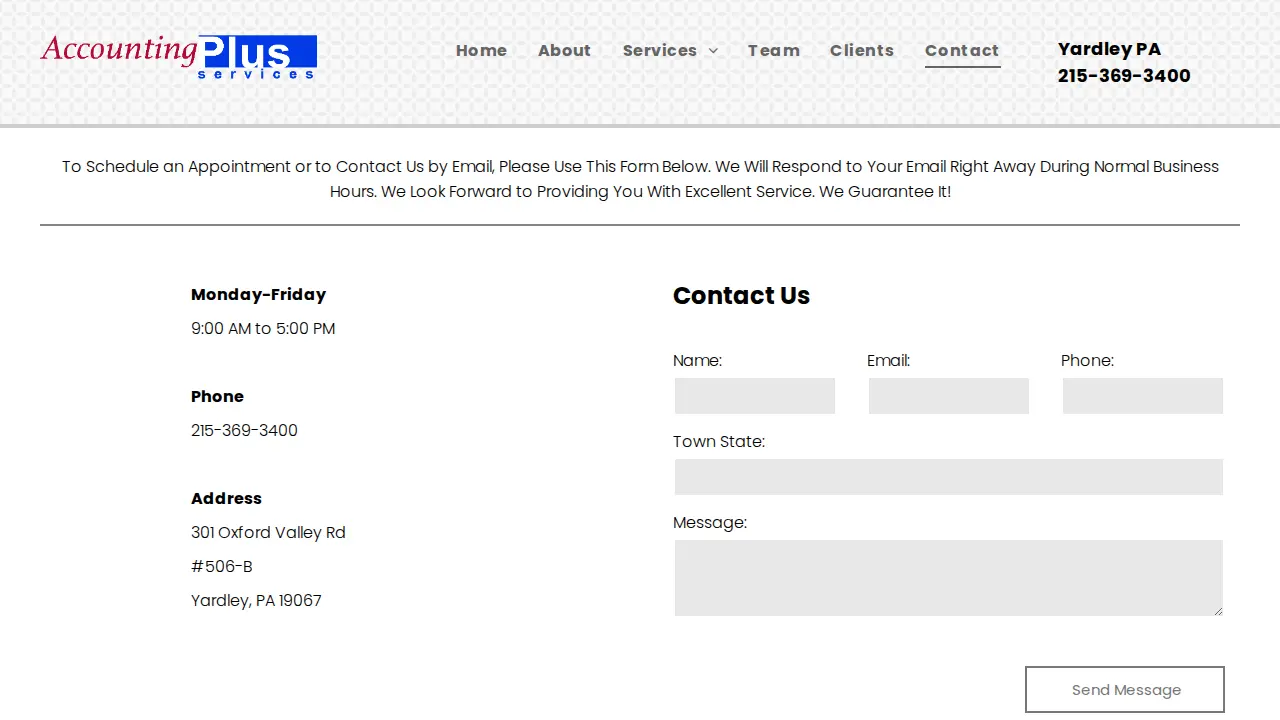
Task: Click the Contact Us heading
Action: coord(741,296)
